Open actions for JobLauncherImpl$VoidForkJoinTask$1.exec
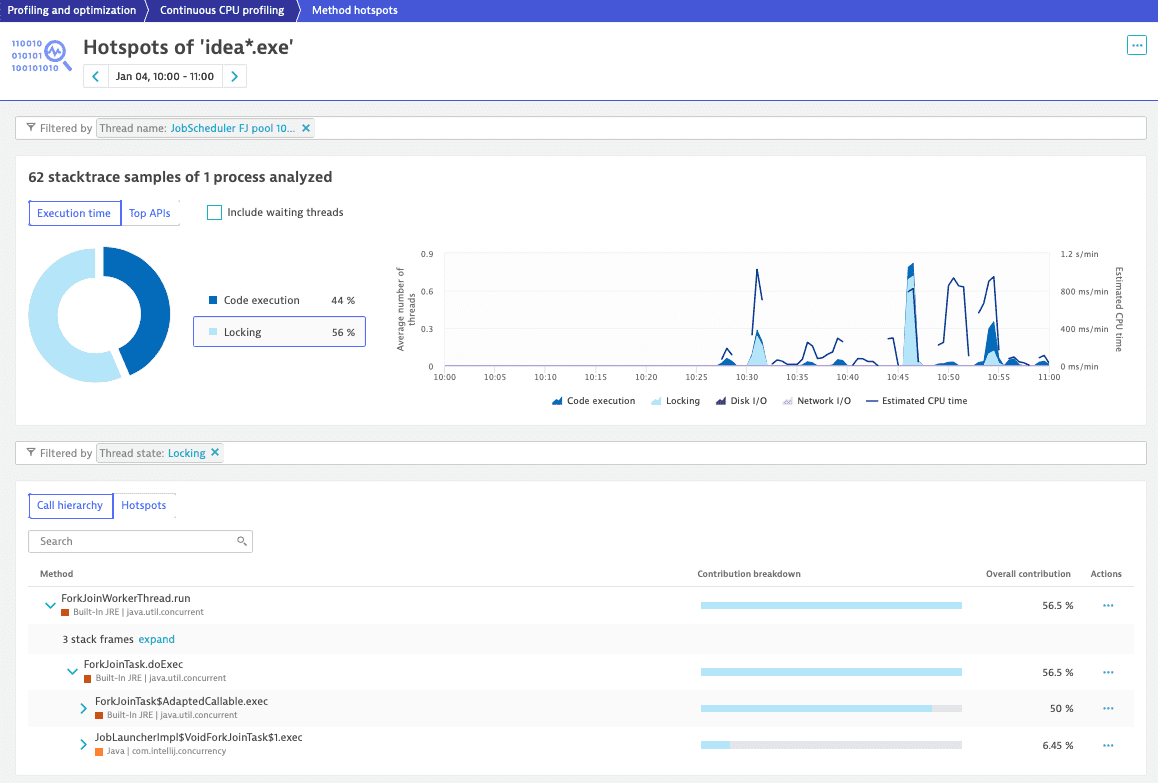Viewport: 1158px width, 783px height. [x=1107, y=745]
